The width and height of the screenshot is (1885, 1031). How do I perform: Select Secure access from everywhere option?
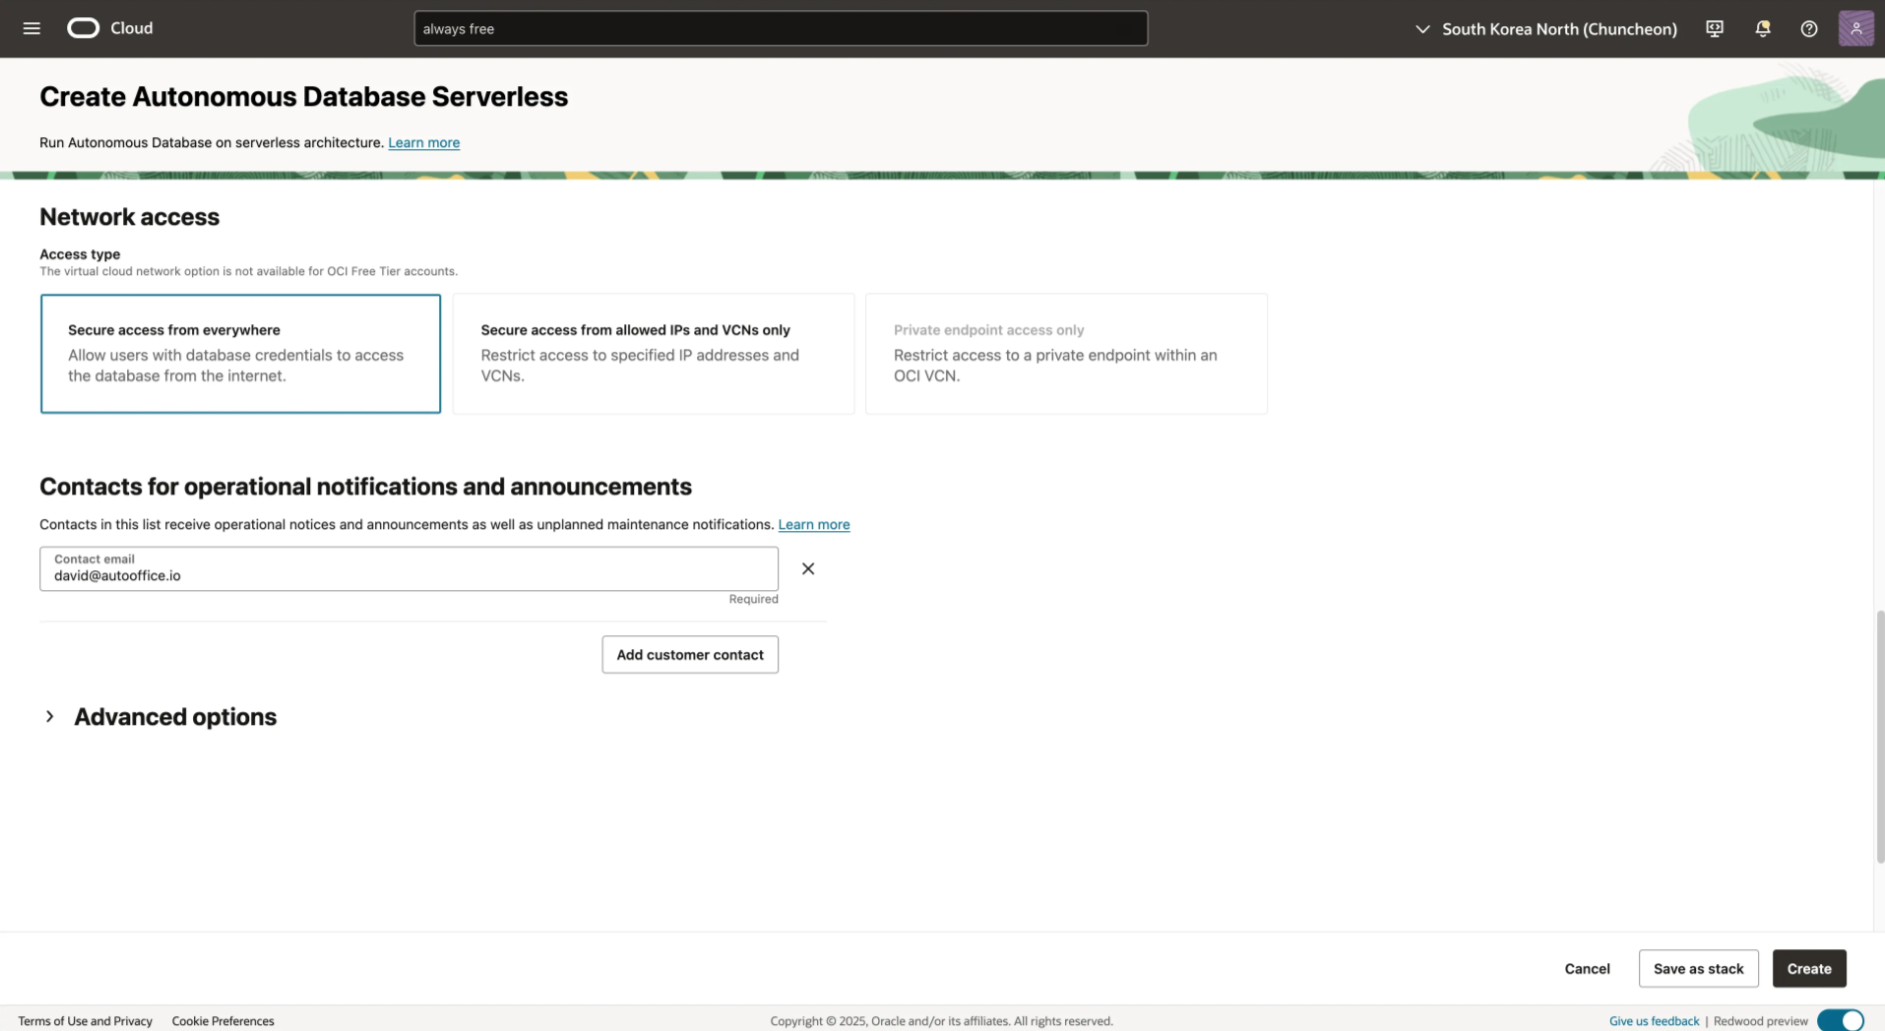(x=240, y=353)
